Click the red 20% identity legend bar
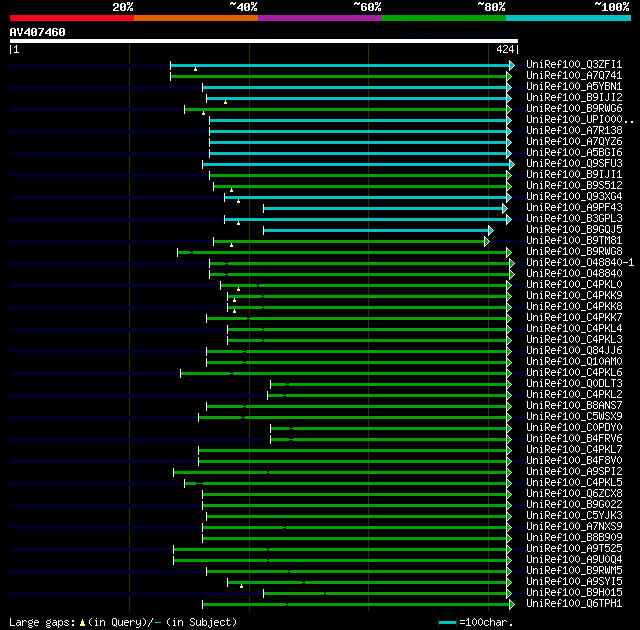Viewport: 640px width, 630px height. 72,18
